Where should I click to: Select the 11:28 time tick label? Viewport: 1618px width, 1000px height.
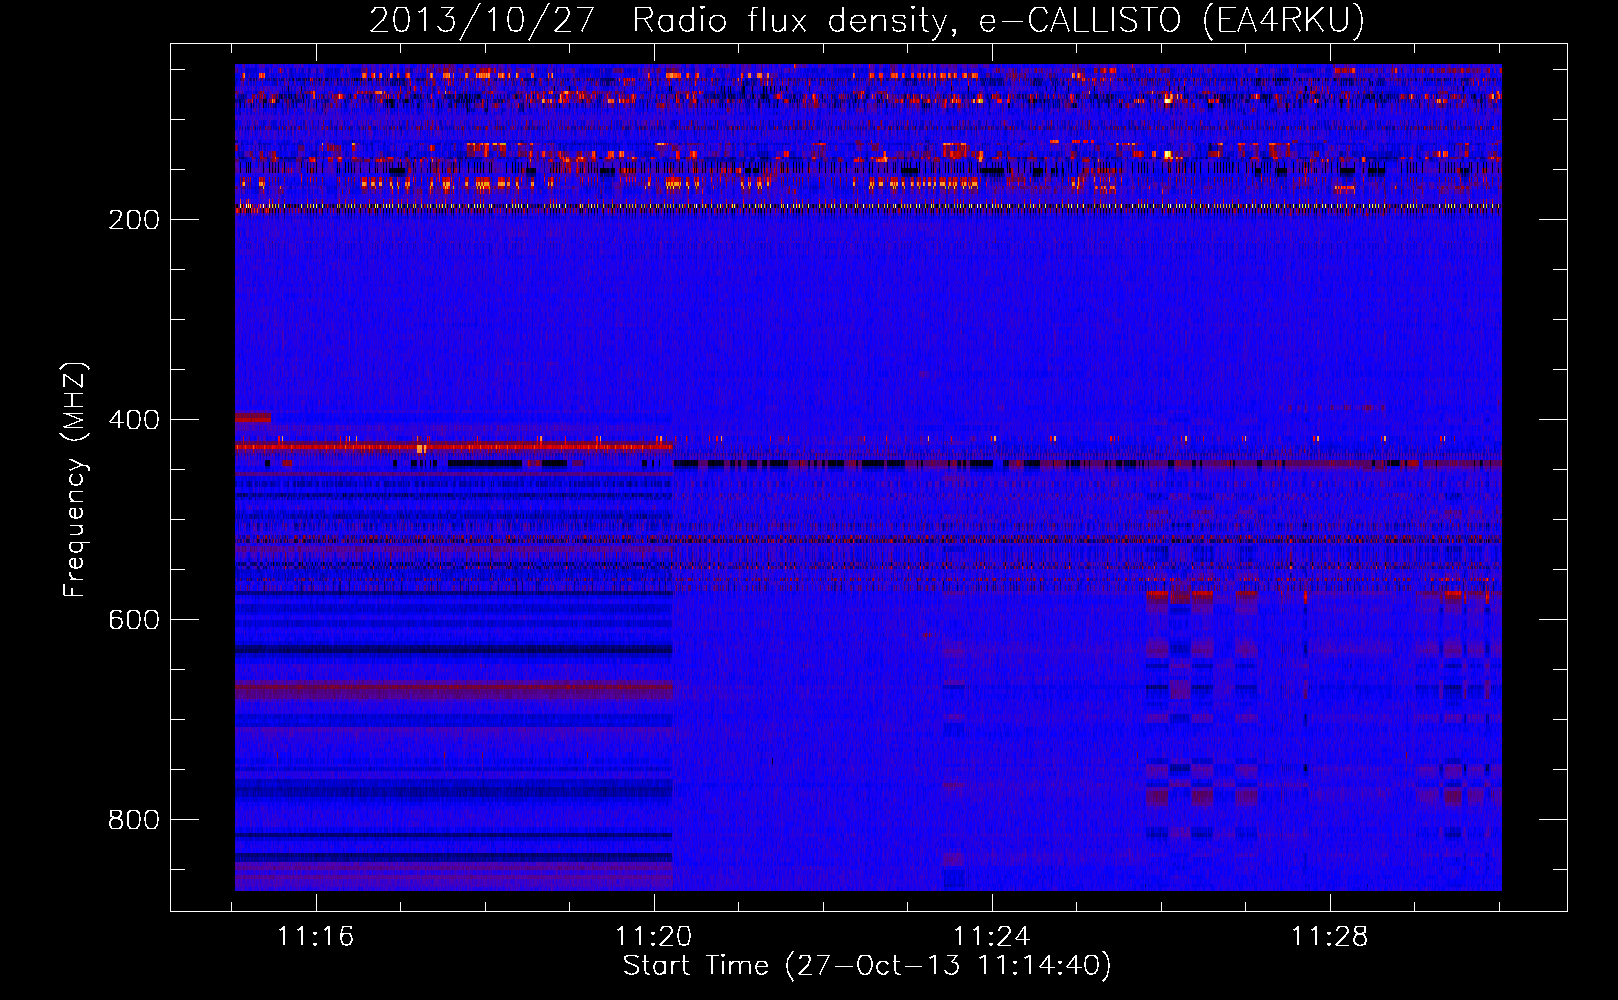click(1329, 937)
